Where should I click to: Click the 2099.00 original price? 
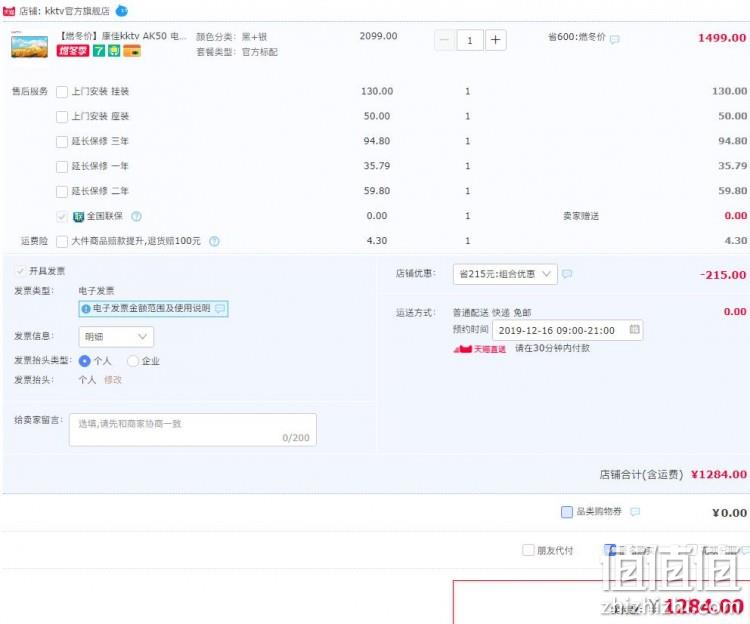click(x=378, y=36)
